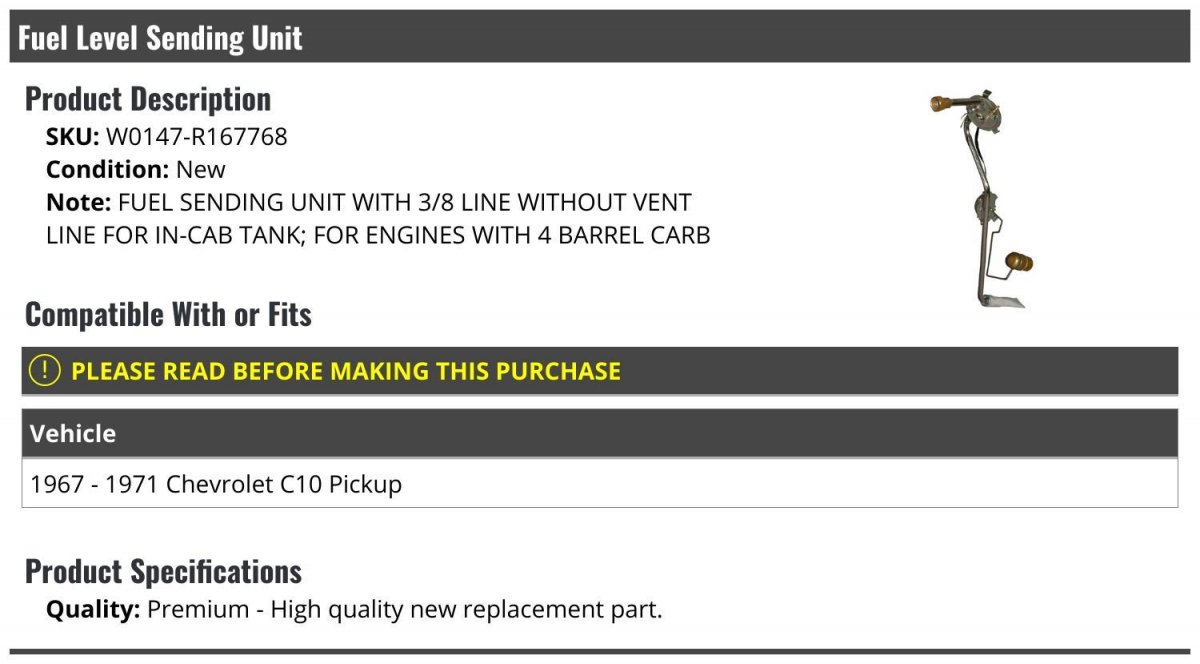Click the "Note:" label
The image size is (1200, 664).
click(x=78, y=202)
